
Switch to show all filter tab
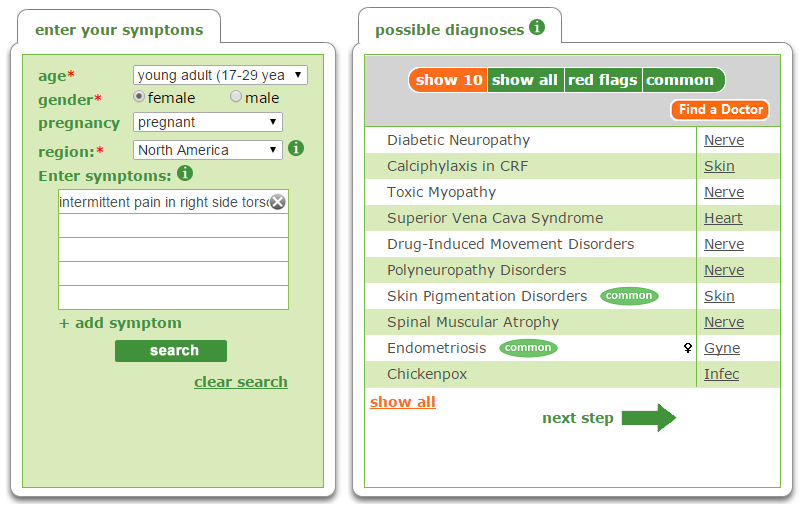[525, 80]
